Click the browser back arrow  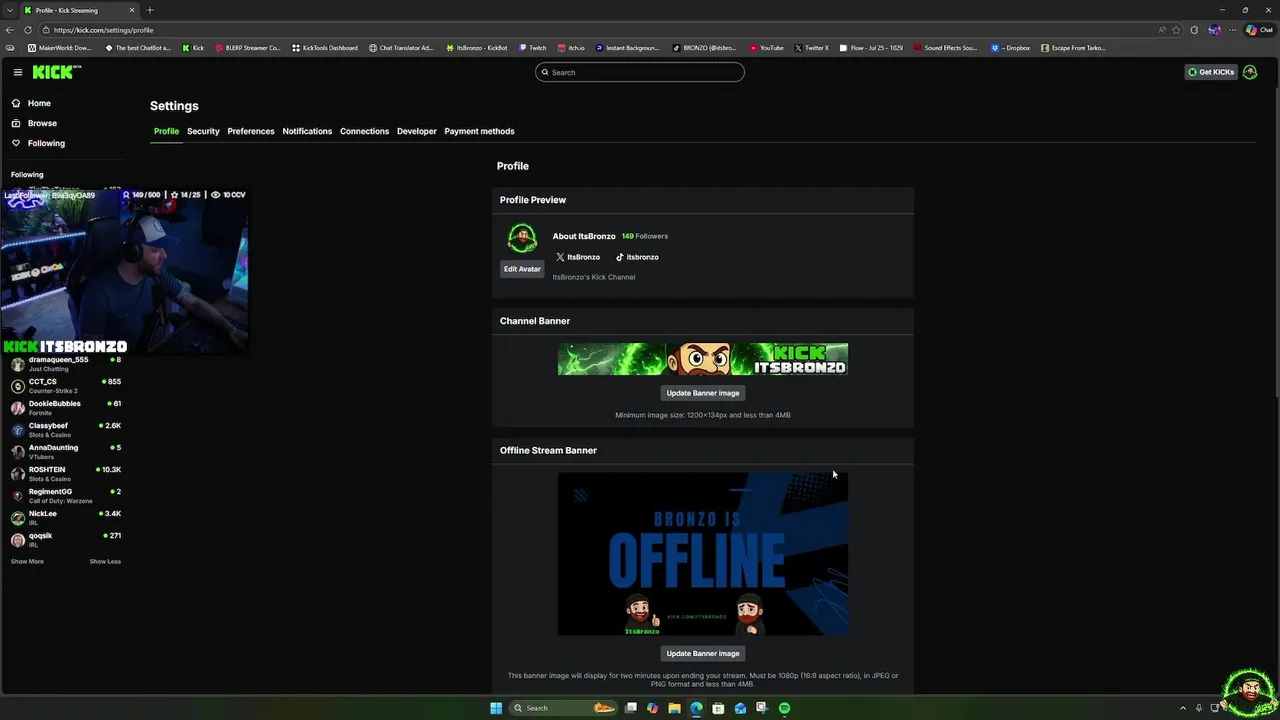pos(10,30)
